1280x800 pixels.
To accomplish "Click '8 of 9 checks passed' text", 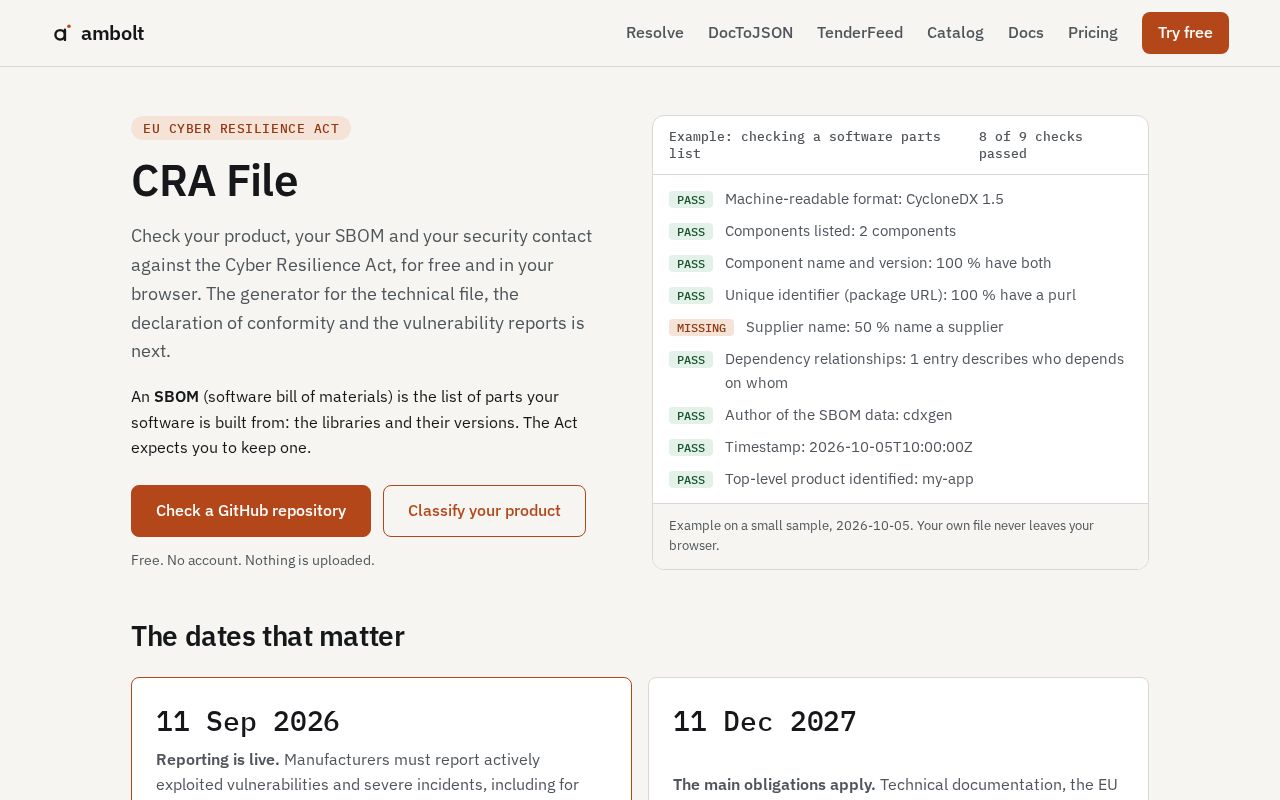I will click(1031, 145).
